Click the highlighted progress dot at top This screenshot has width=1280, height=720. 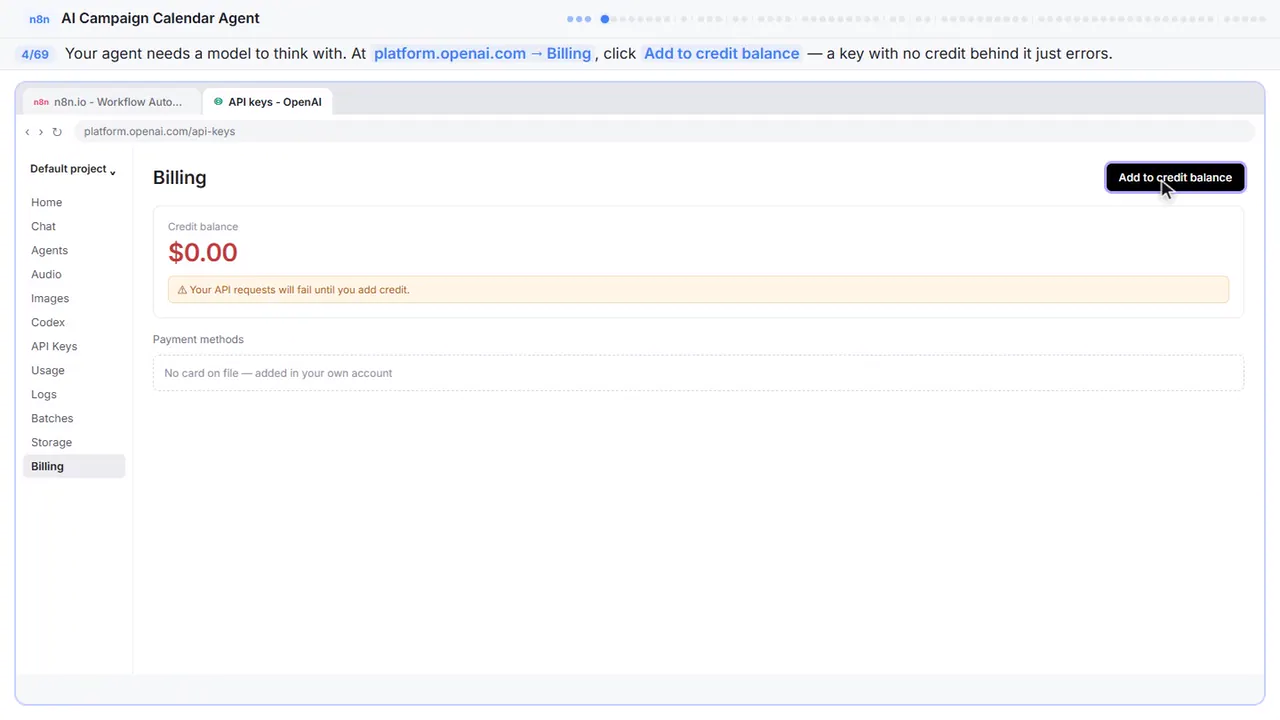(604, 19)
